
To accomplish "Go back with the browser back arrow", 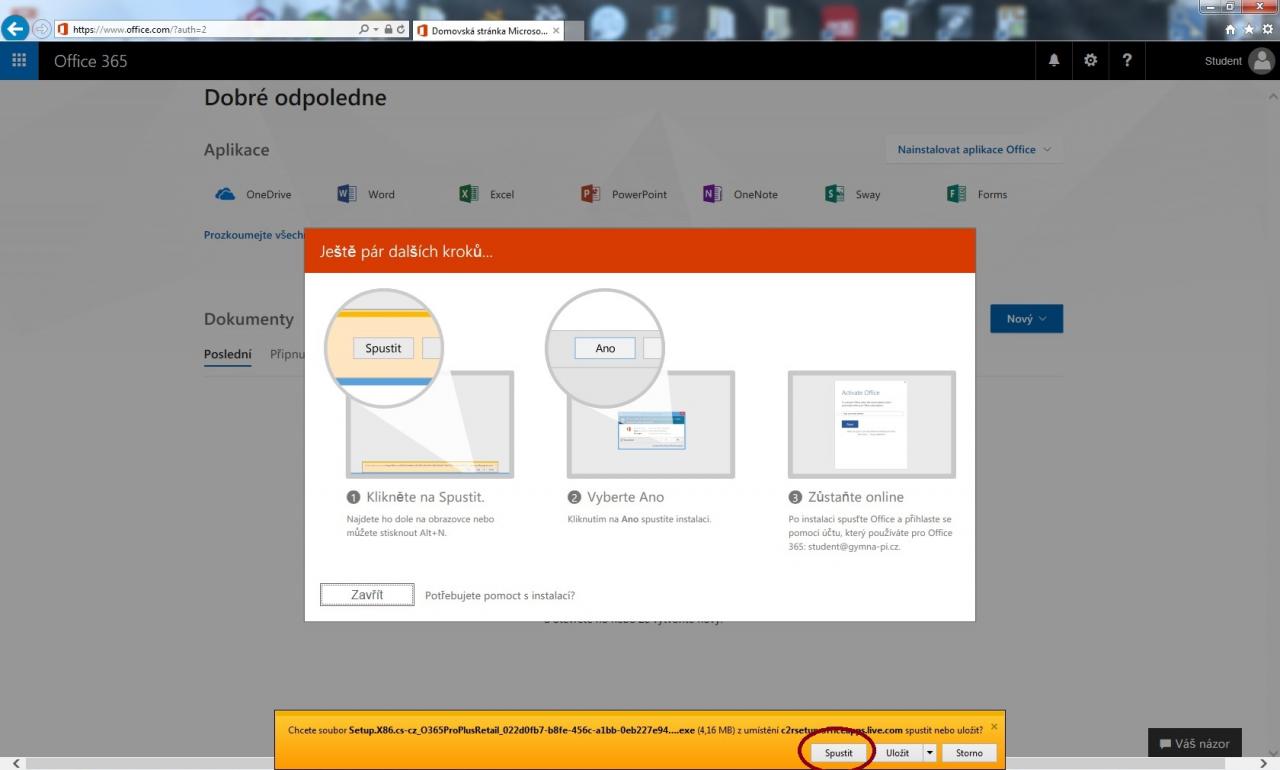I will [15, 29].
